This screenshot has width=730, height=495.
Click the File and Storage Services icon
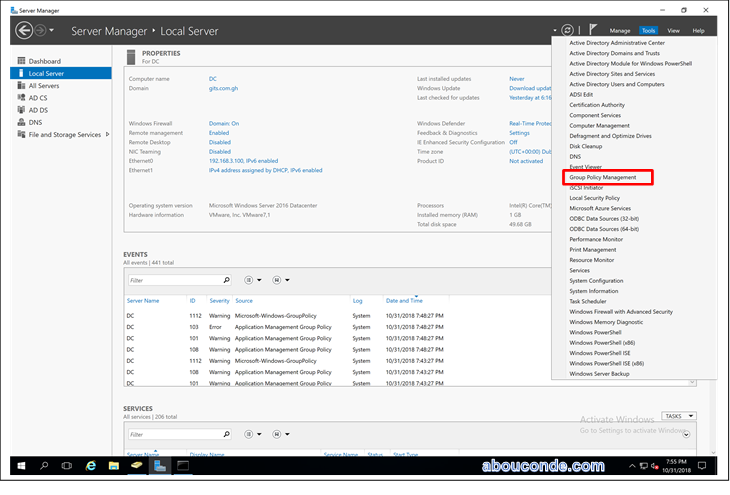[x=21, y=134]
